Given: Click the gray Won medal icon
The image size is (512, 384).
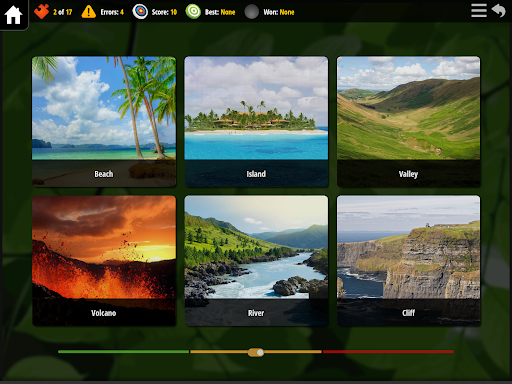Looking at the screenshot, I should (x=252, y=12).
